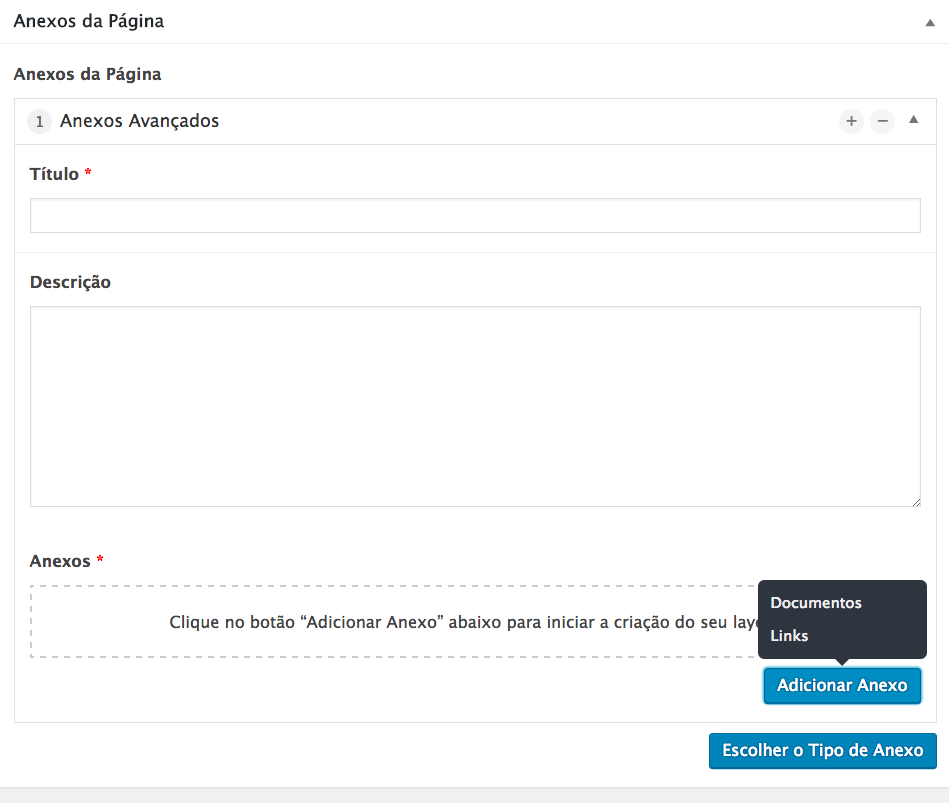The width and height of the screenshot is (949, 803).
Task: Focus the Título text input
Action: click(x=475, y=215)
